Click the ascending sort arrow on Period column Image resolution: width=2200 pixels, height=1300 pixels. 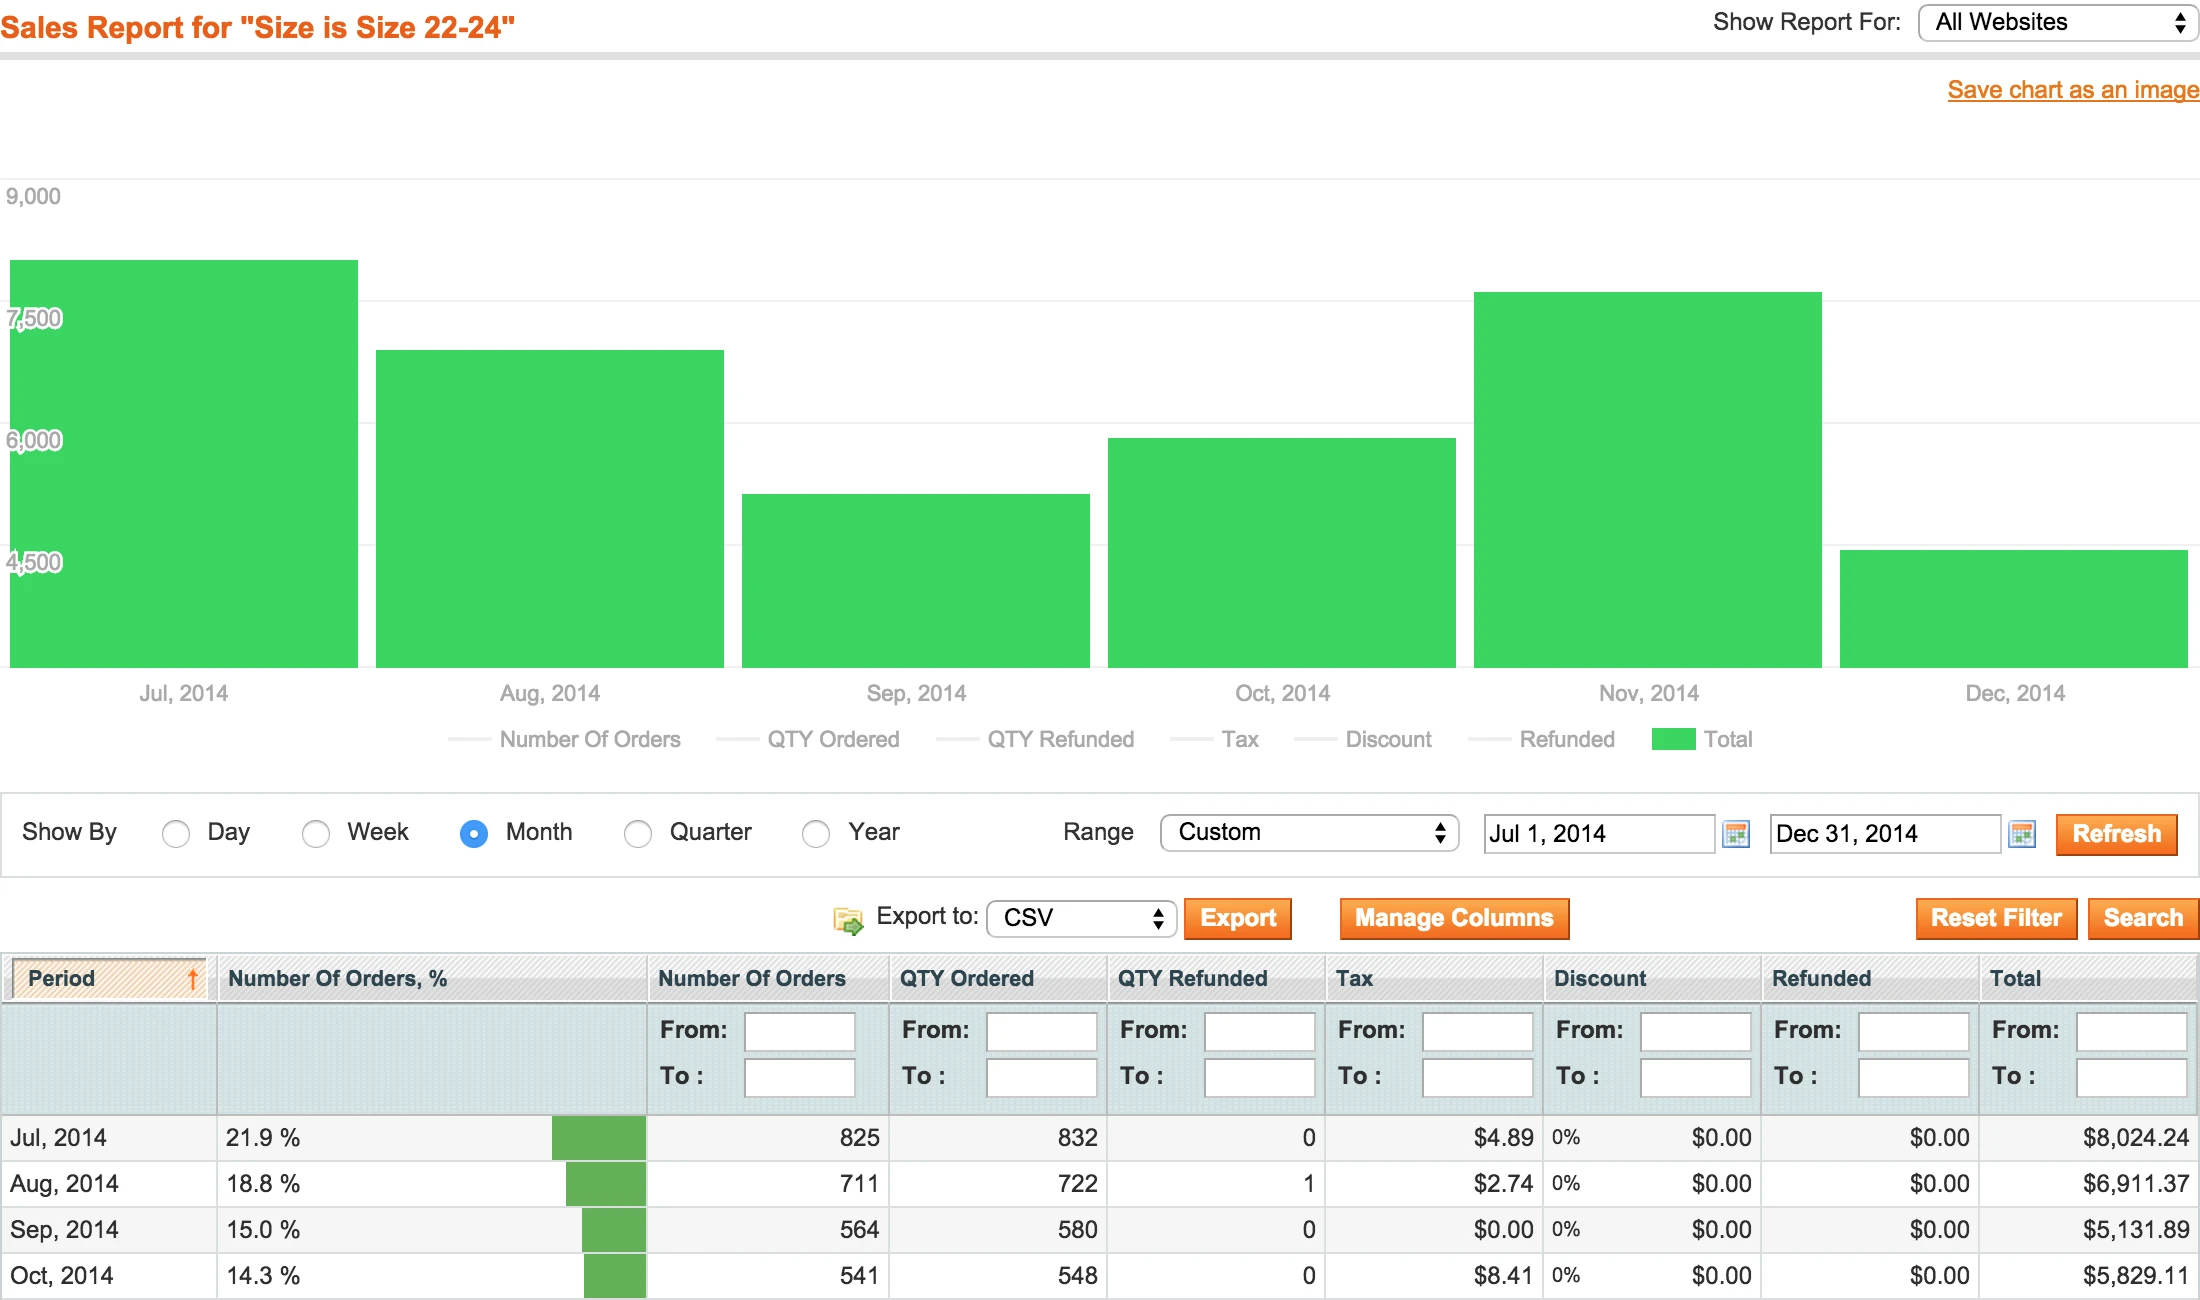[x=193, y=979]
